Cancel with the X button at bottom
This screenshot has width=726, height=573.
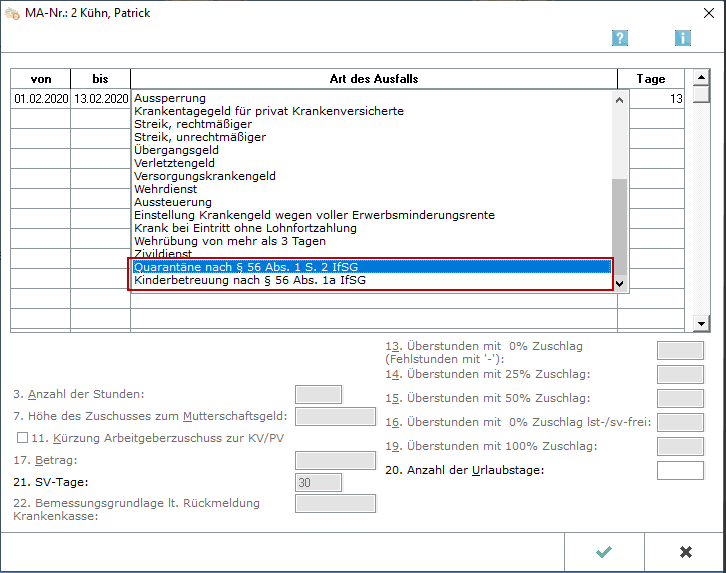685,552
